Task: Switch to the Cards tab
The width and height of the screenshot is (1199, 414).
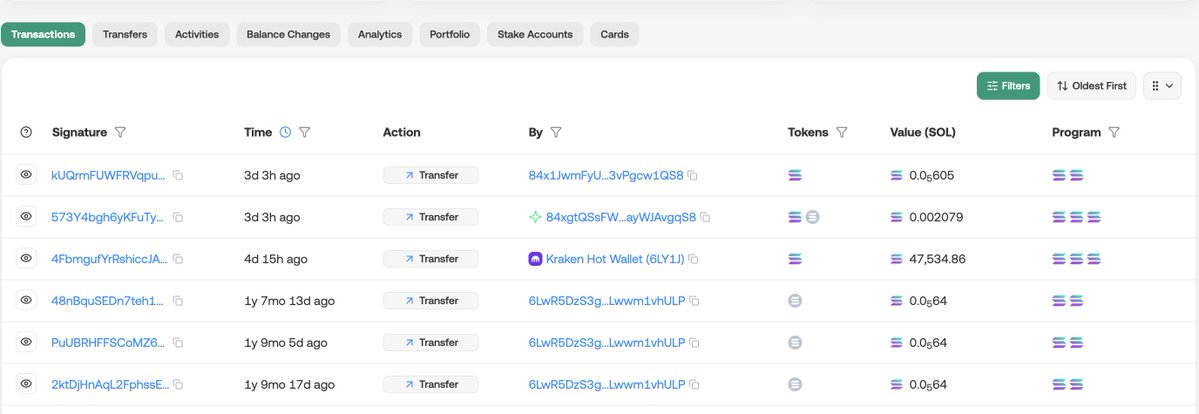Action: tap(615, 34)
